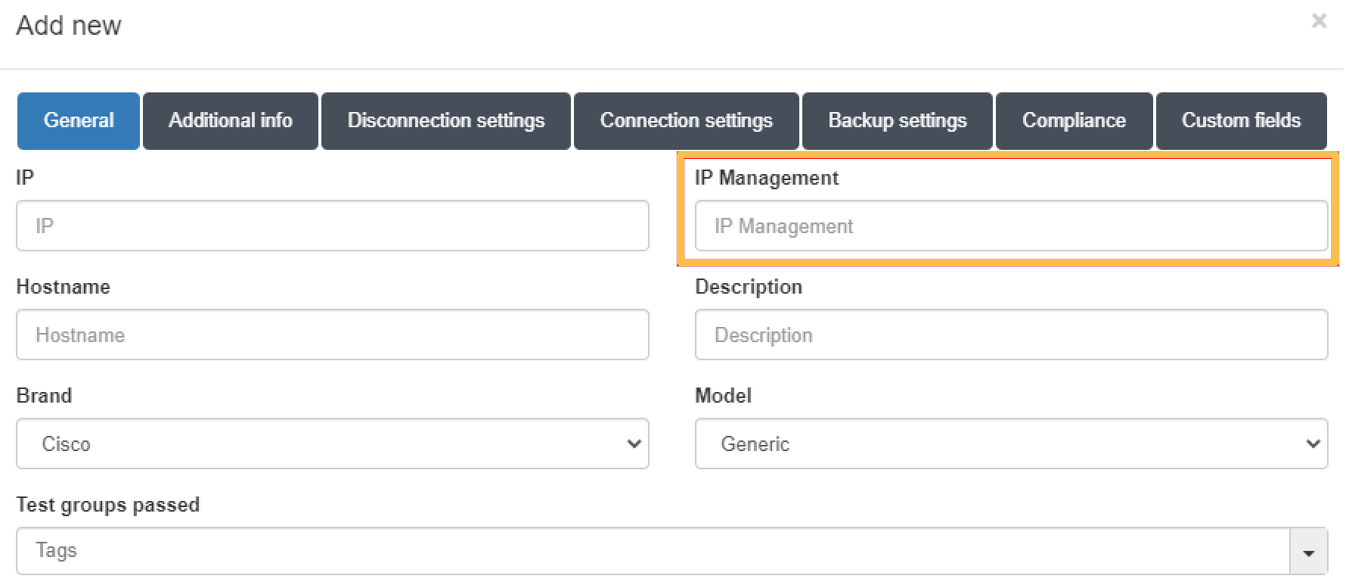
Task: Click into the IP input field
Action: click(332, 226)
